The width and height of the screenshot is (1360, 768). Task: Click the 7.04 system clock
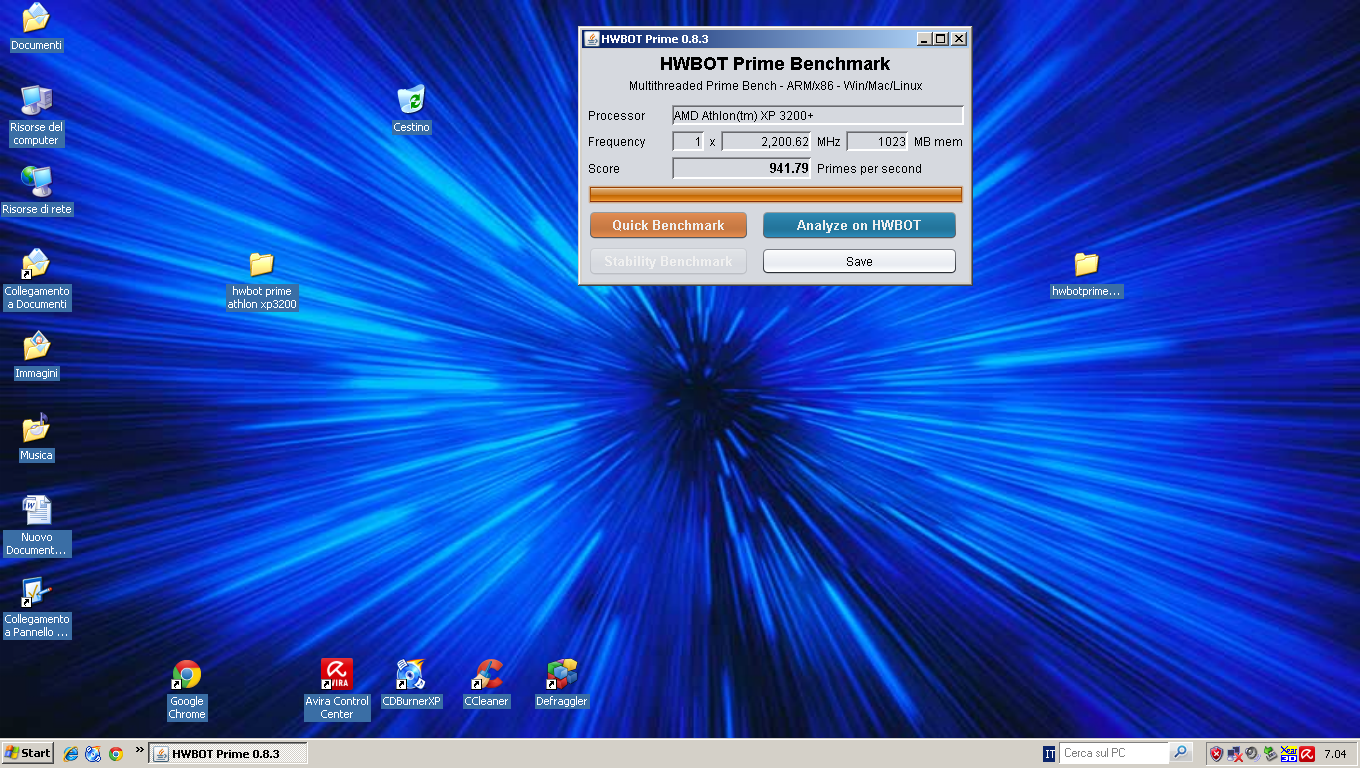click(1335, 754)
